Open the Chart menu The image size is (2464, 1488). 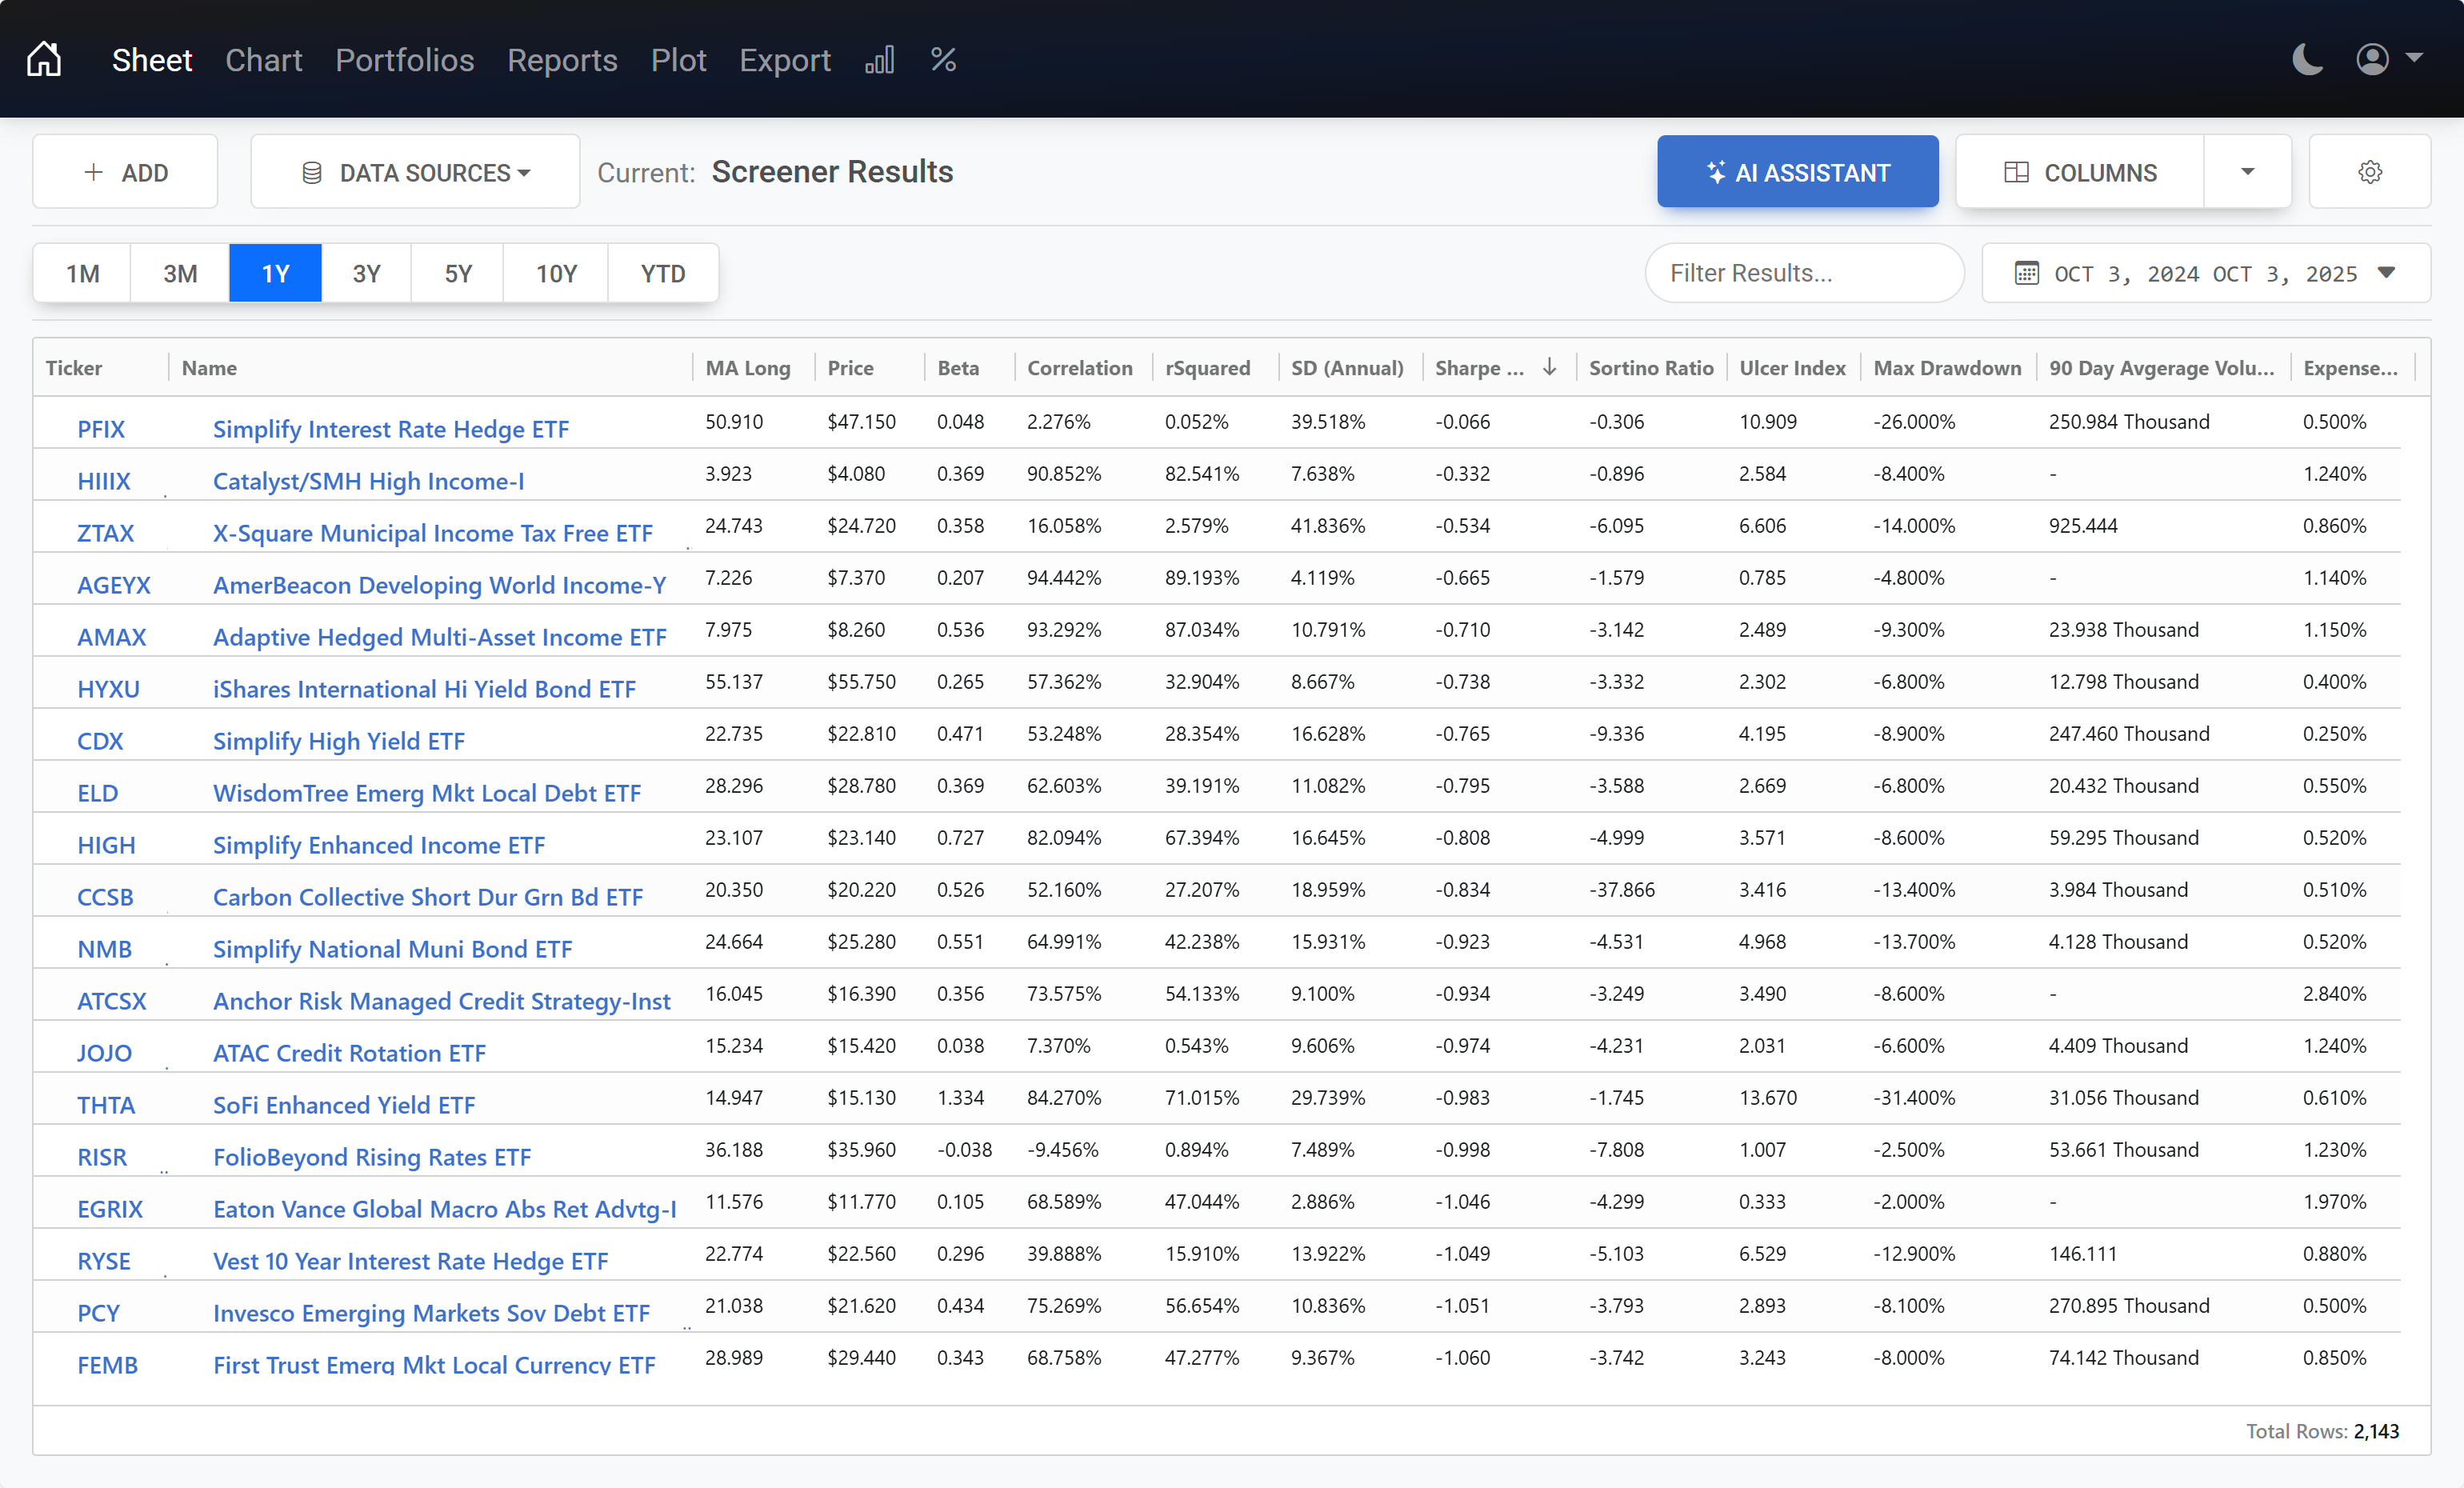[263, 59]
